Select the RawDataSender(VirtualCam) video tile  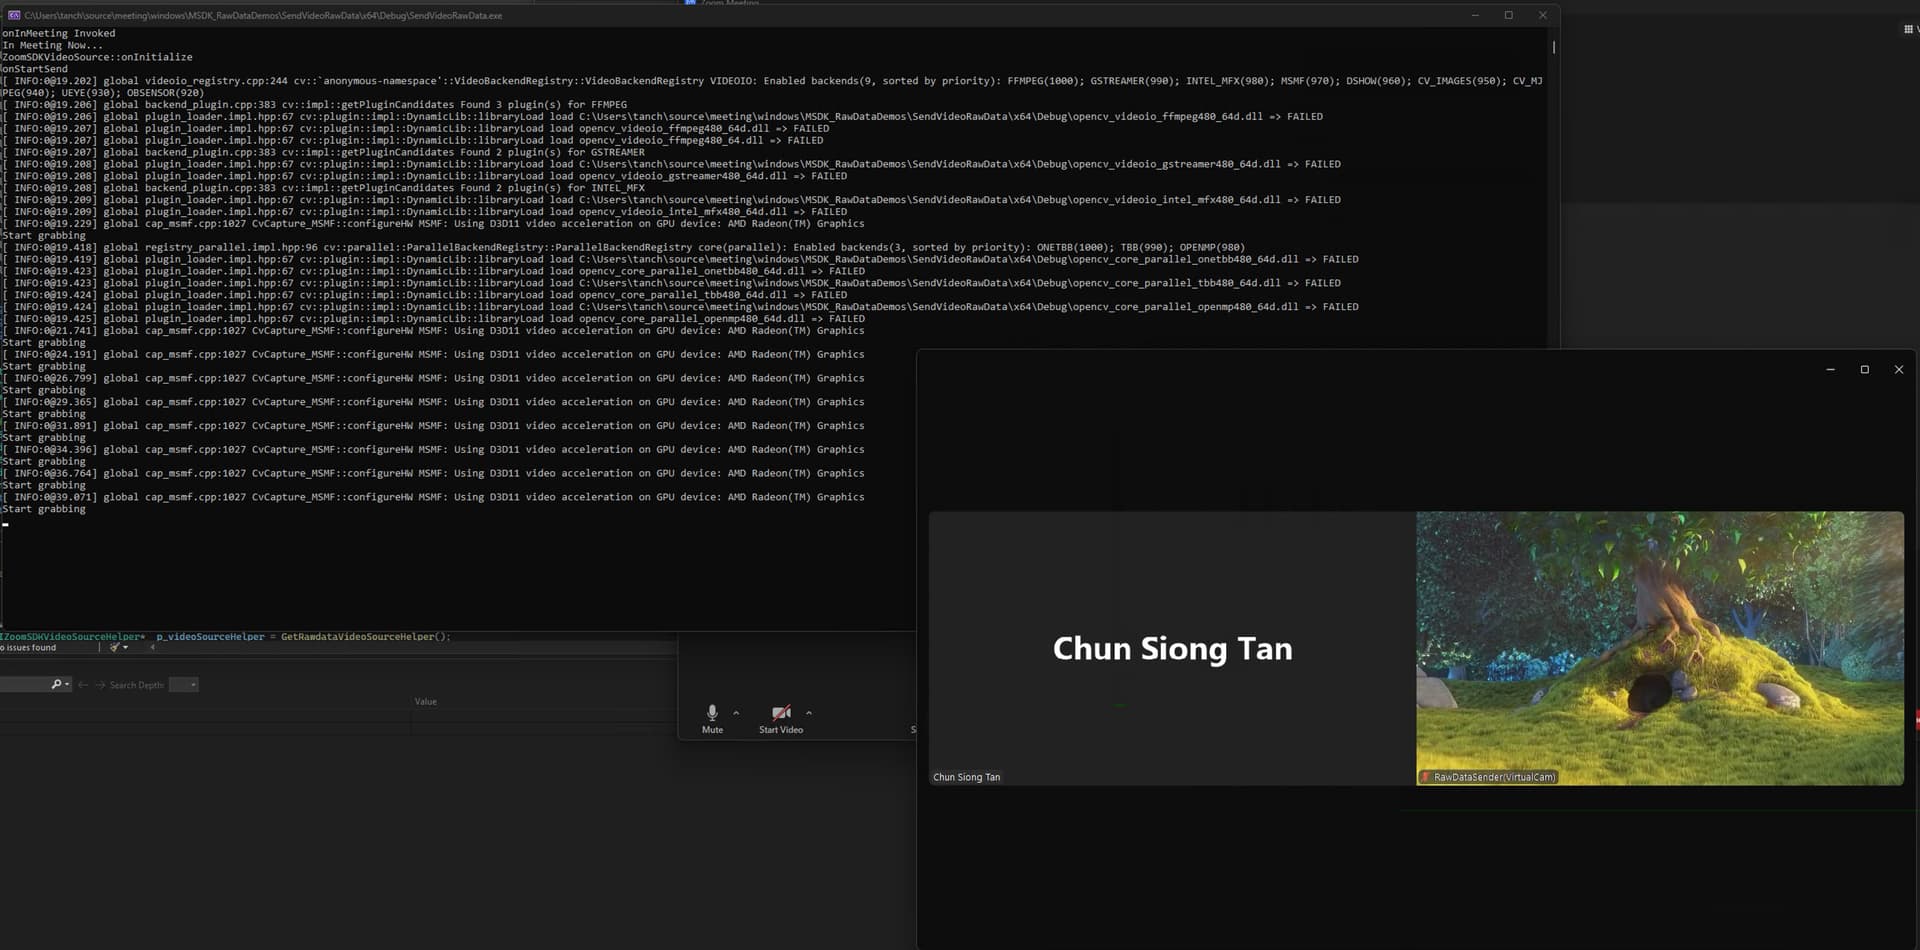pyautogui.click(x=1660, y=648)
